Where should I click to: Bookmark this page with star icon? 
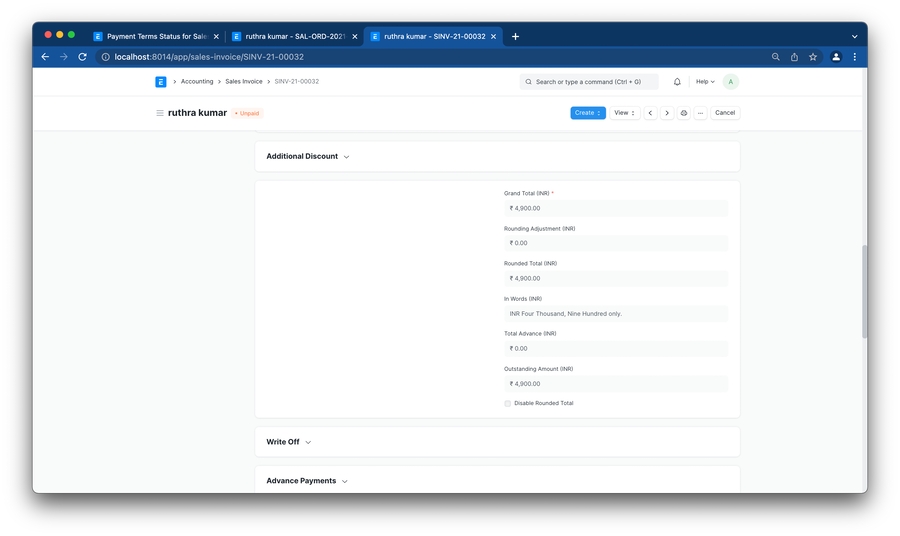(x=813, y=57)
